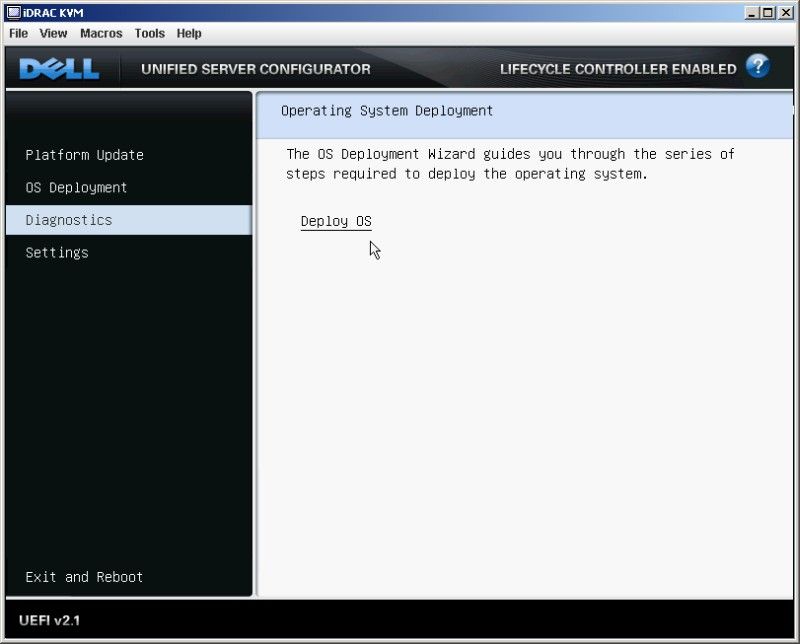
Task: Click Exit and Reboot
Action: coord(84,577)
